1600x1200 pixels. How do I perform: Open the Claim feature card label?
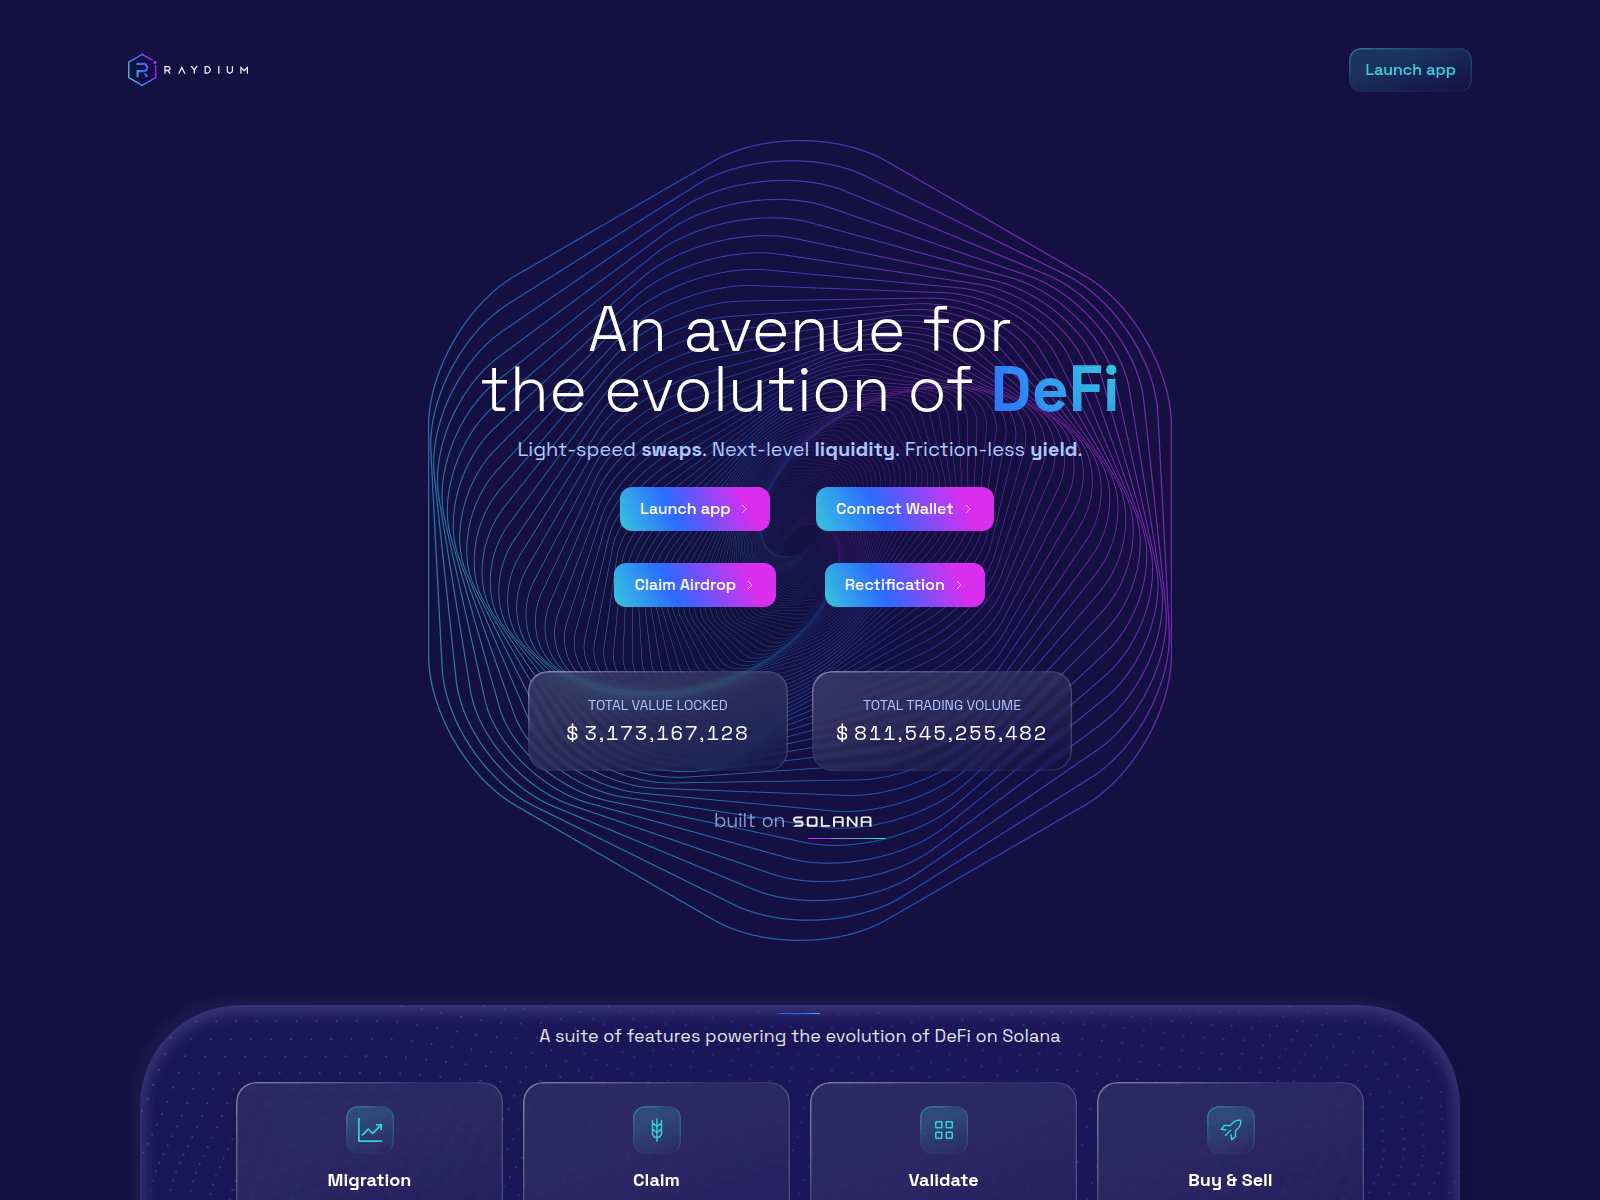[656, 1180]
